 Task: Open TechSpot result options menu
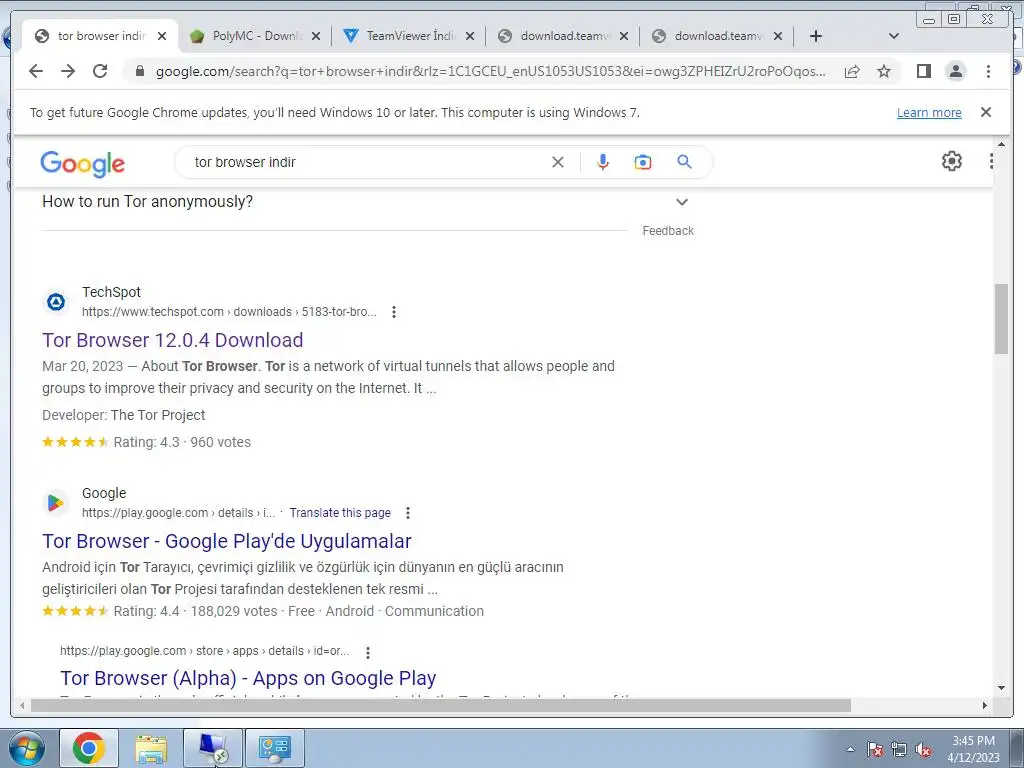[394, 312]
